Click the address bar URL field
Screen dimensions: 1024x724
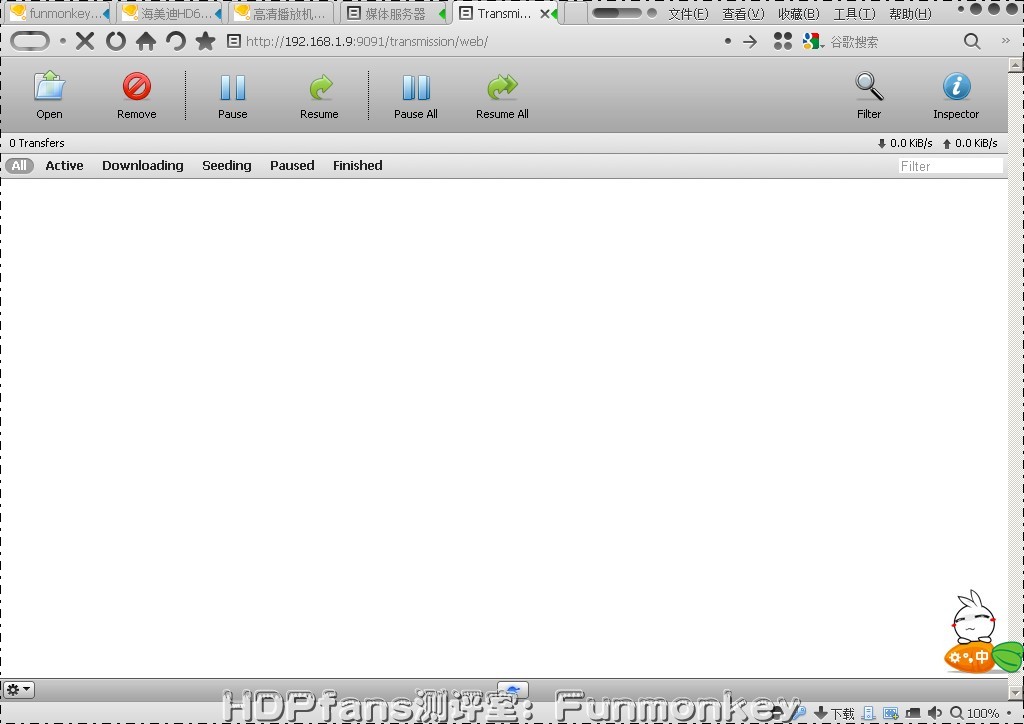[x=480, y=42]
